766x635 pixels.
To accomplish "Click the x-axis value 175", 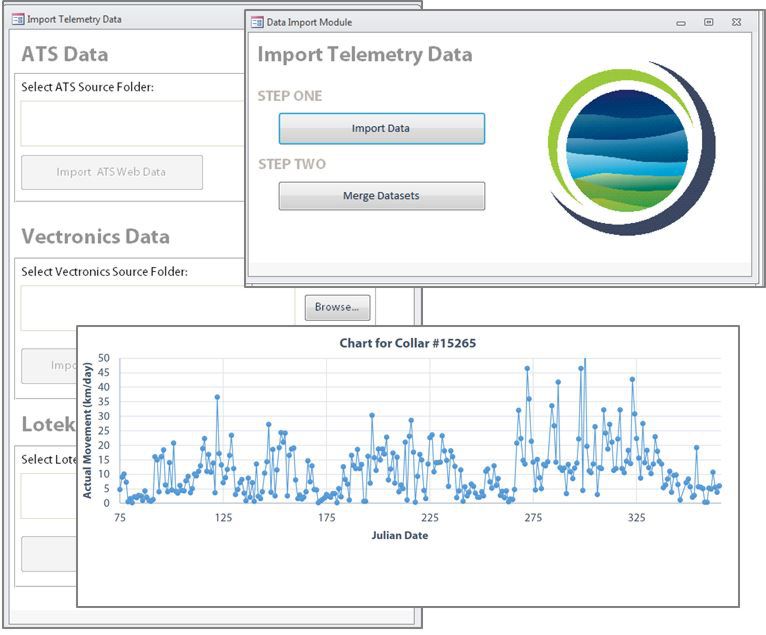I will click(326, 518).
